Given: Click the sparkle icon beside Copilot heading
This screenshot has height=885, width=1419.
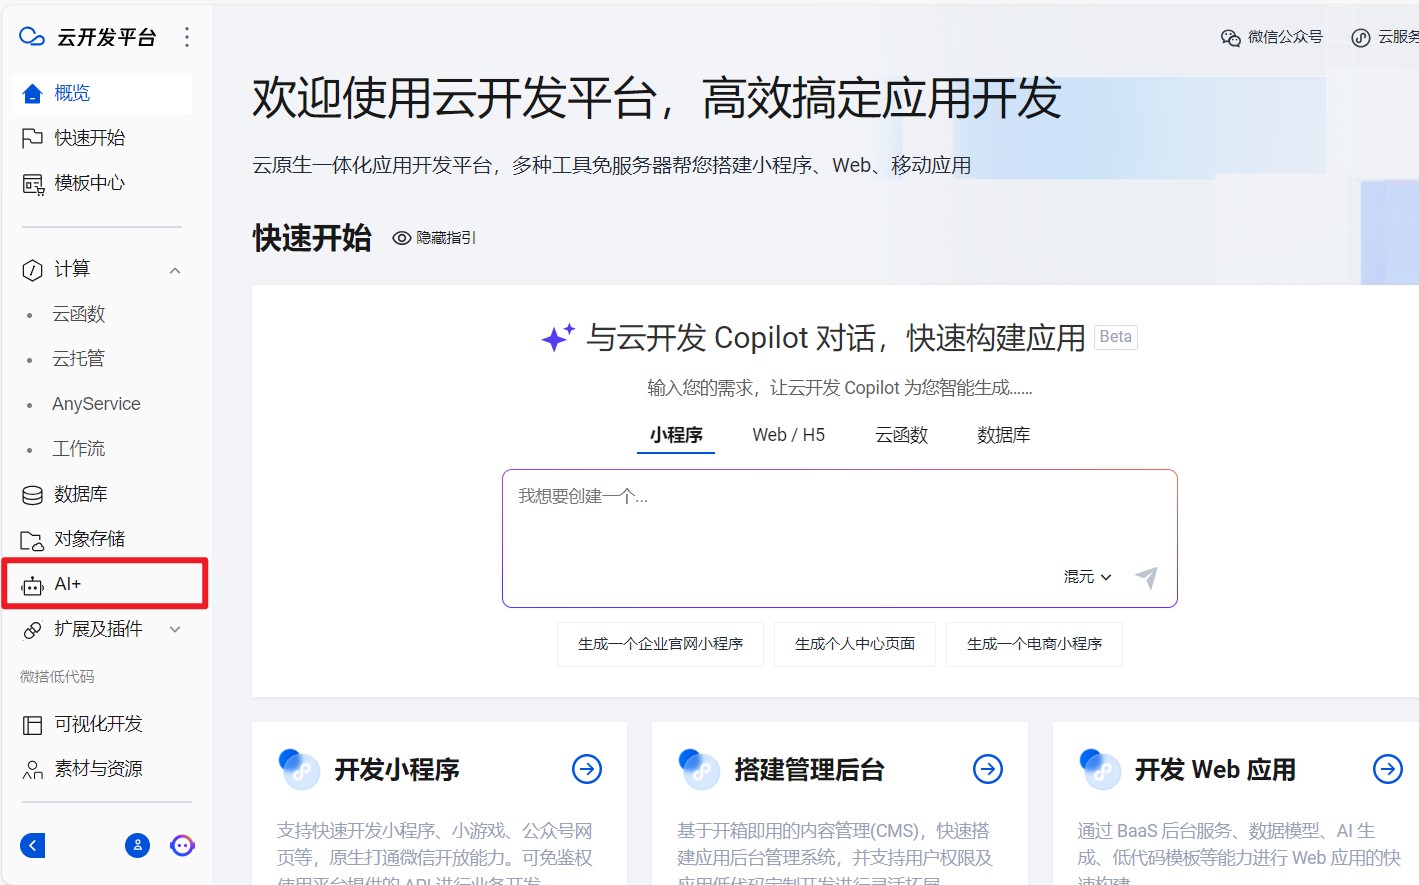Looking at the screenshot, I should pyautogui.click(x=558, y=337).
